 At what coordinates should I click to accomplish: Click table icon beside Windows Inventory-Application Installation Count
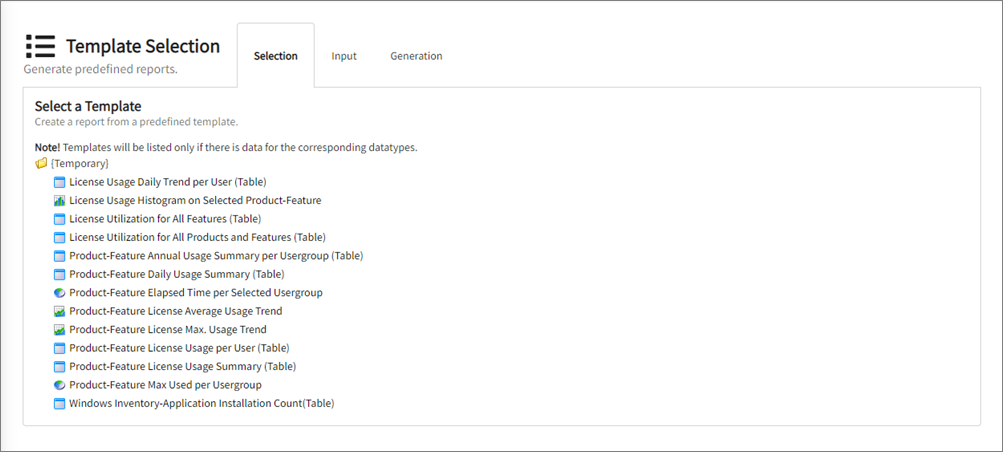pos(59,404)
